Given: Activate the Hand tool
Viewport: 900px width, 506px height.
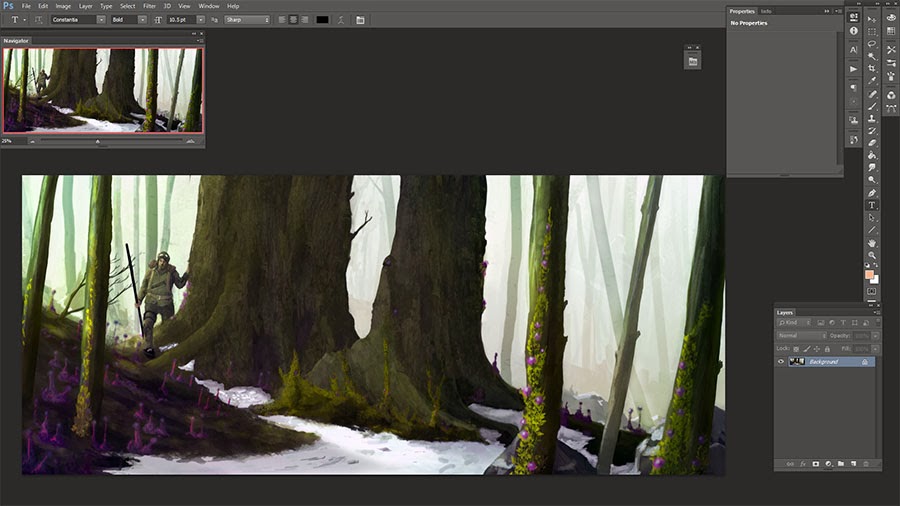Looking at the screenshot, I should point(872,243).
